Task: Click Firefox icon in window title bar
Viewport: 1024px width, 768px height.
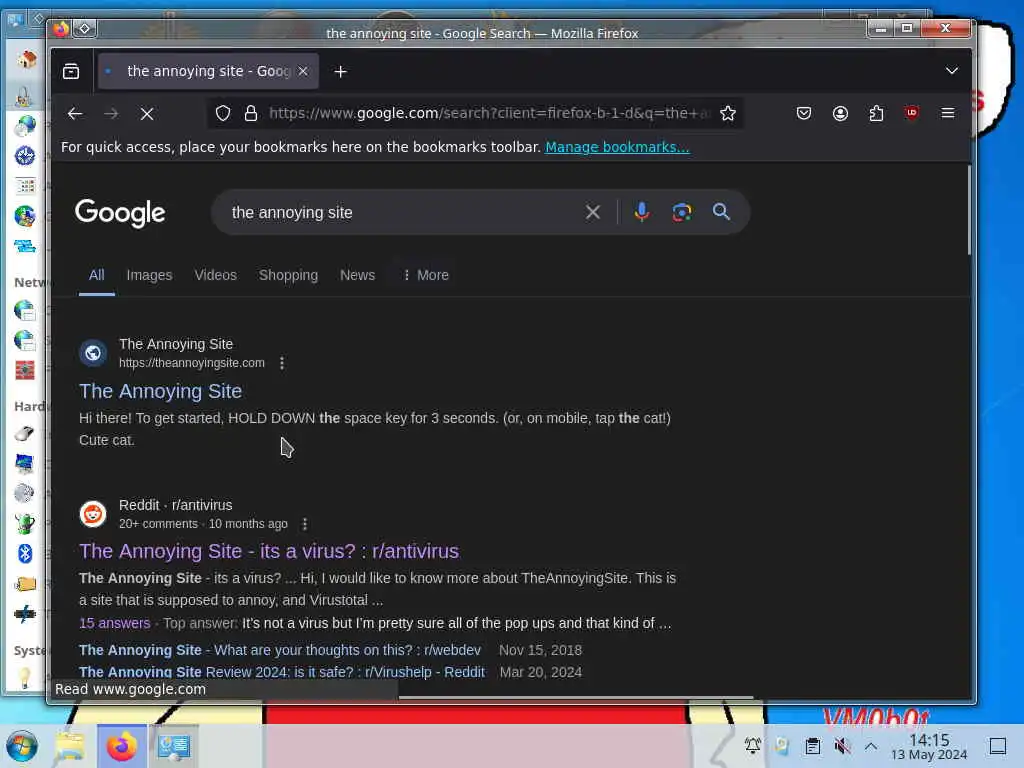Action: [x=61, y=29]
